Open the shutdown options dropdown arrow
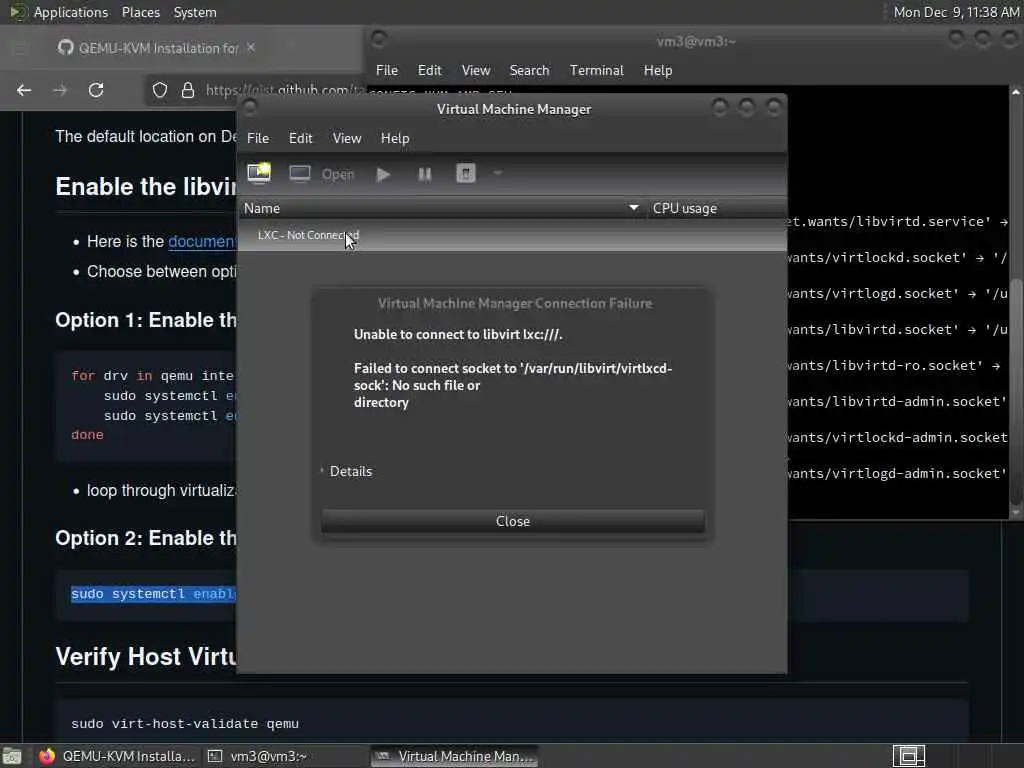The height and width of the screenshot is (768, 1024). [498, 174]
